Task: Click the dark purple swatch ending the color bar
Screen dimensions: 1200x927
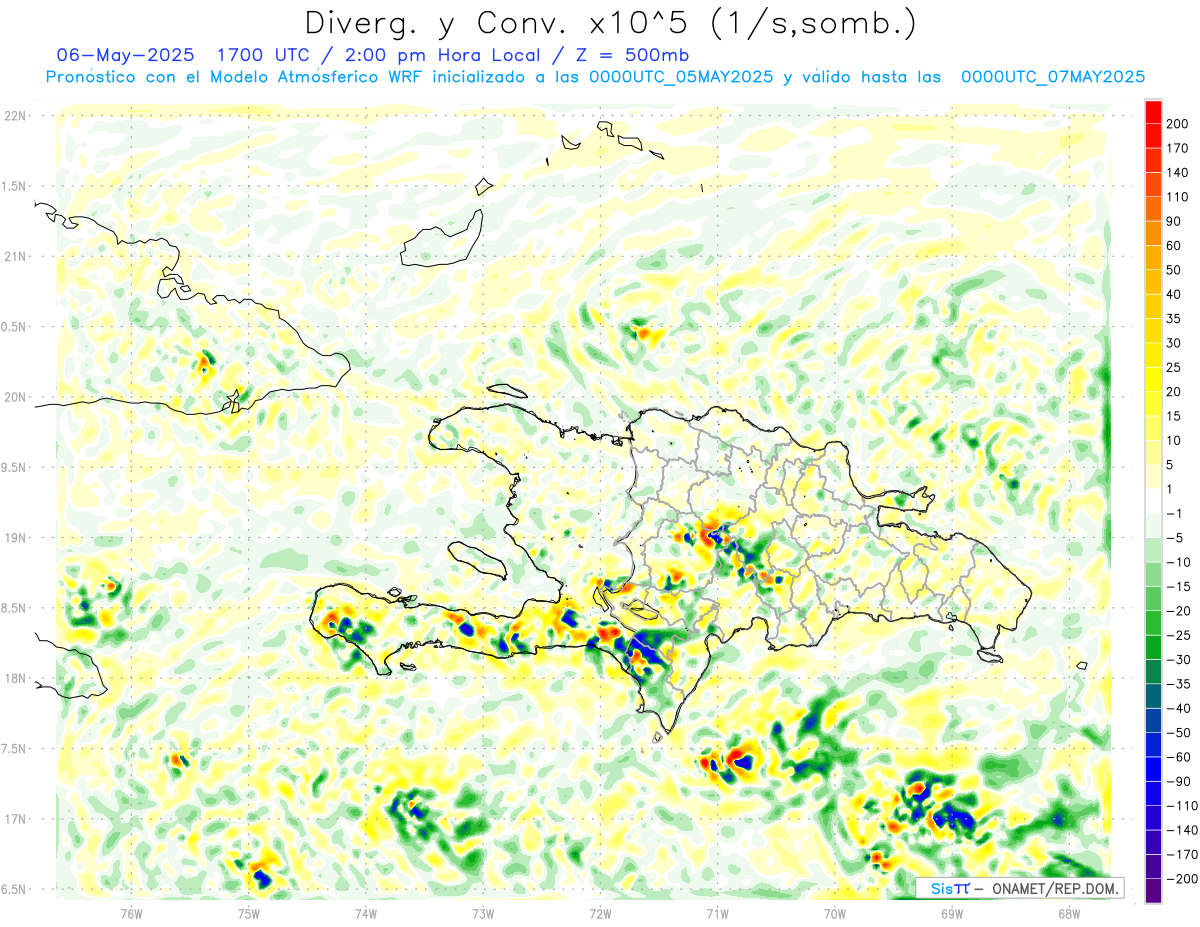Action: [x=1153, y=891]
